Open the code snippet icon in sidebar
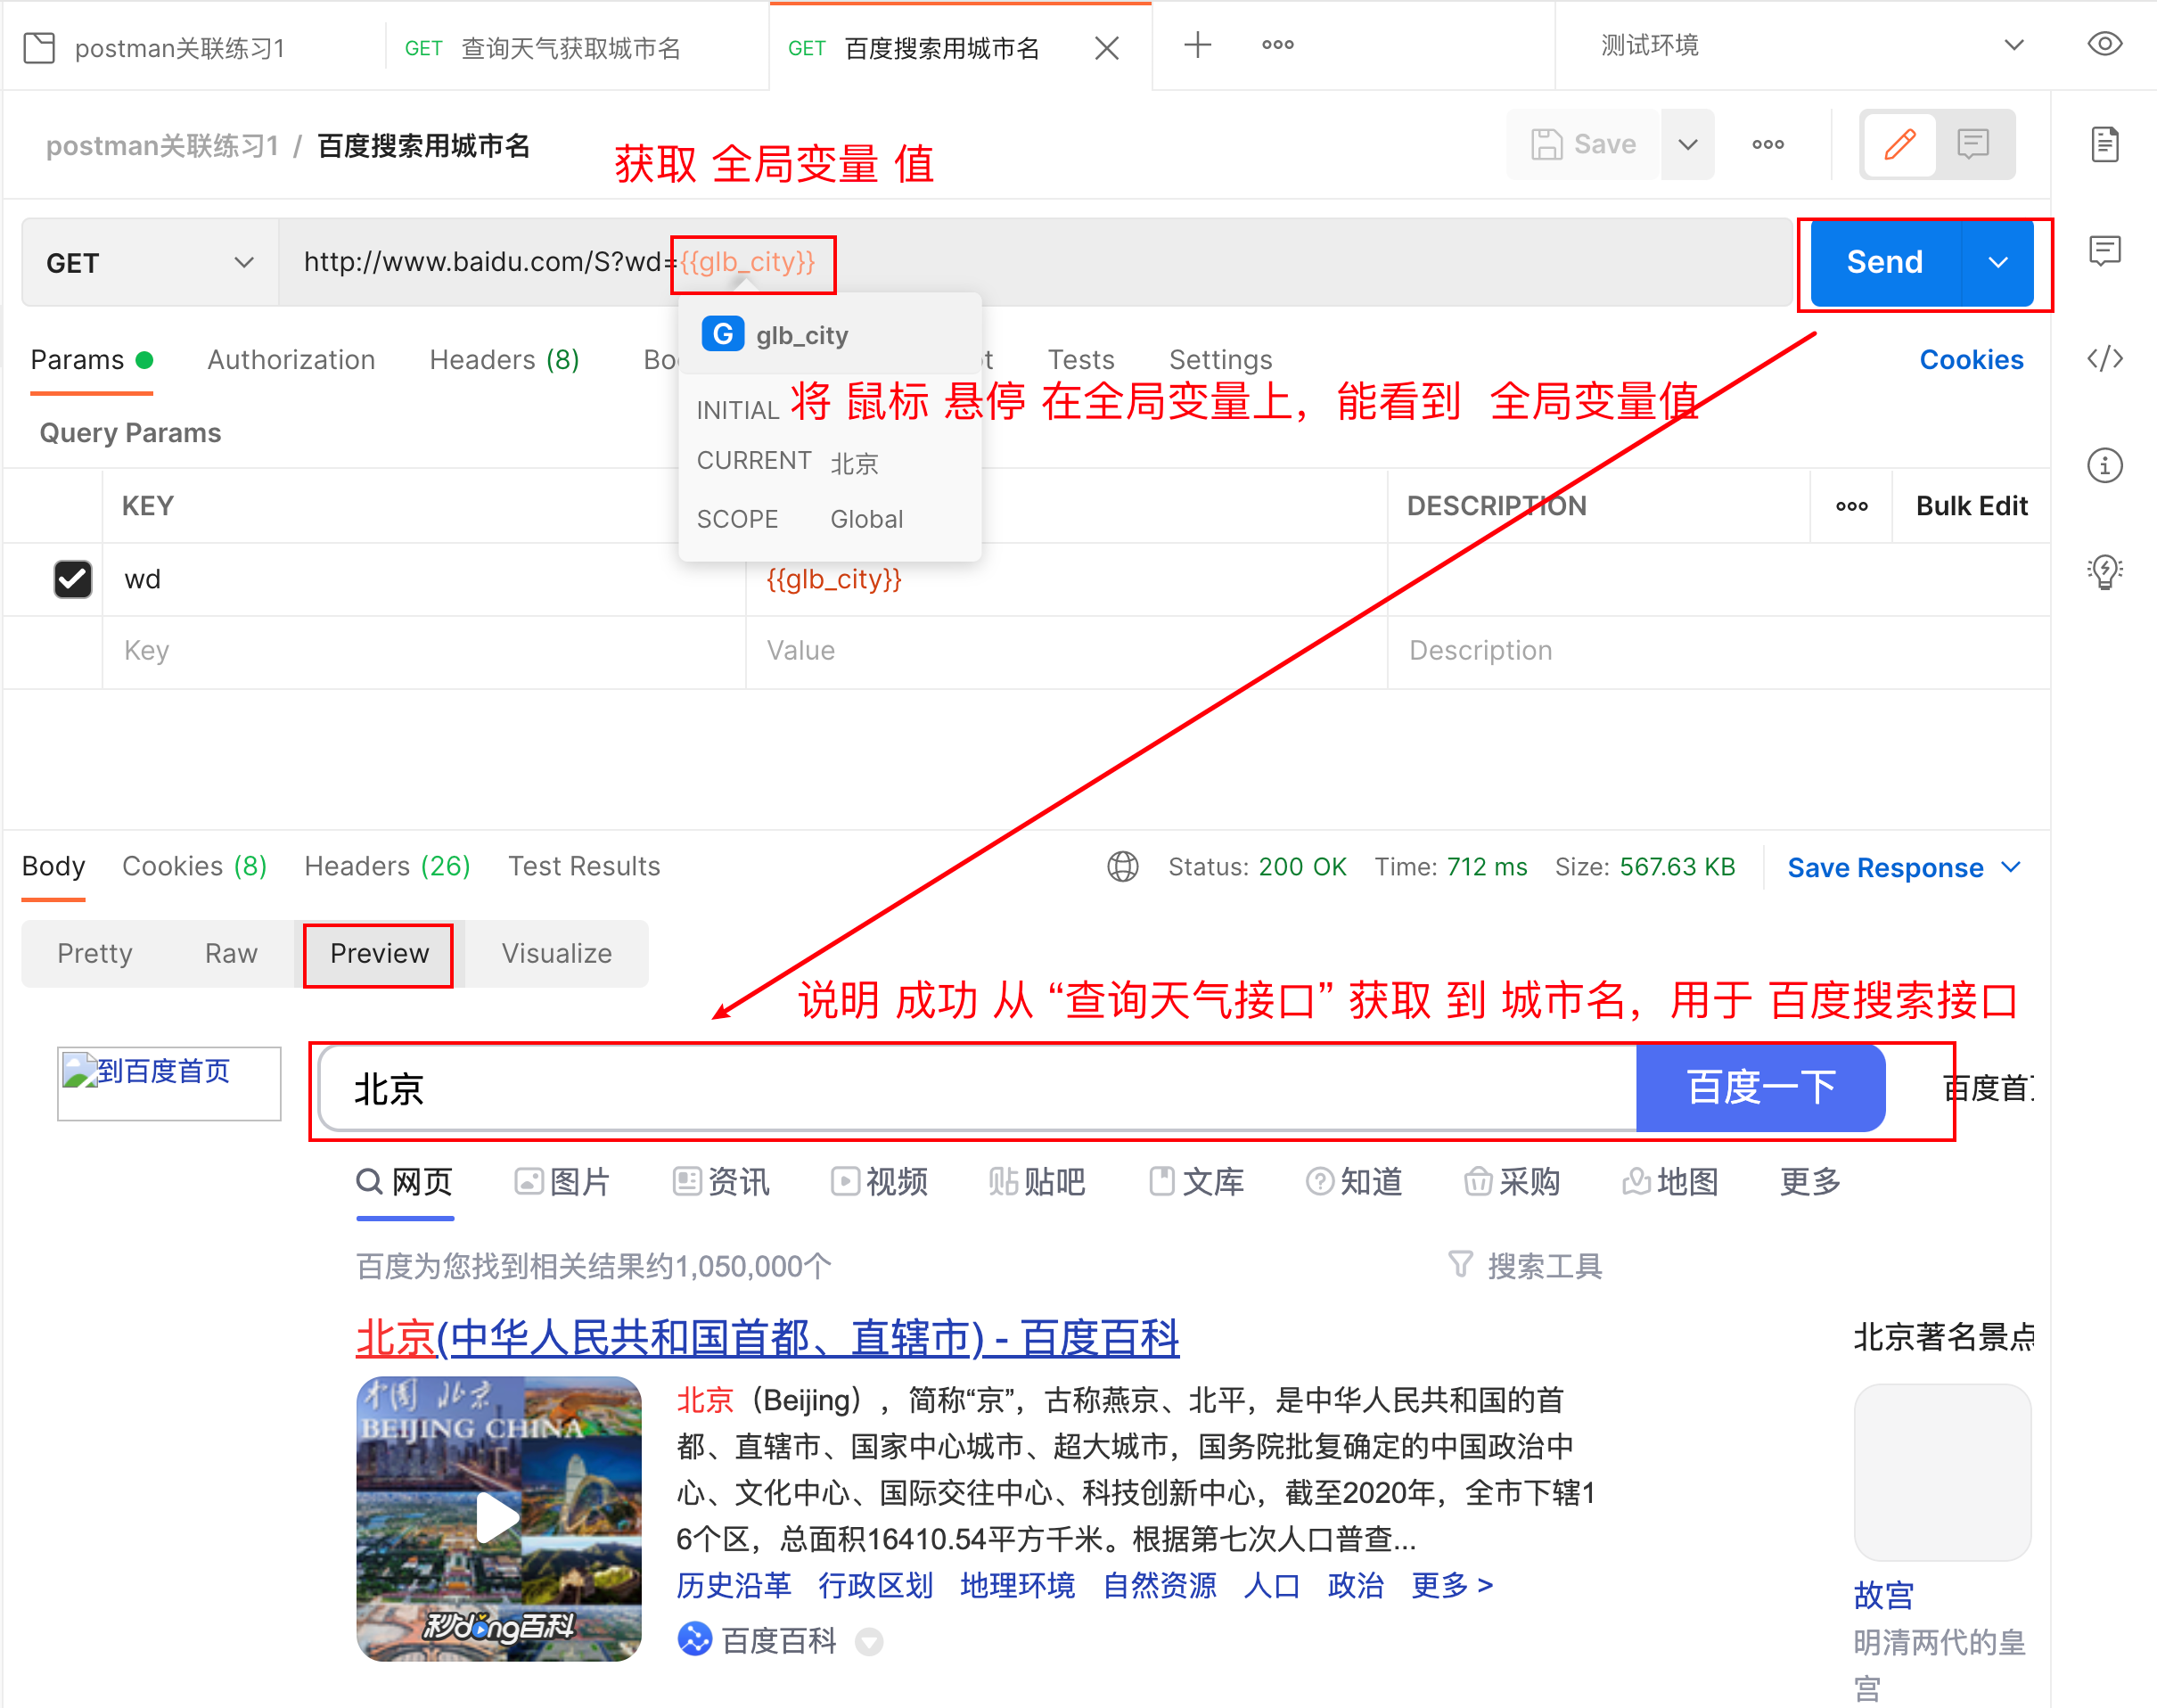The height and width of the screenshot is (1708, 2157). (x=2104, y=358)
